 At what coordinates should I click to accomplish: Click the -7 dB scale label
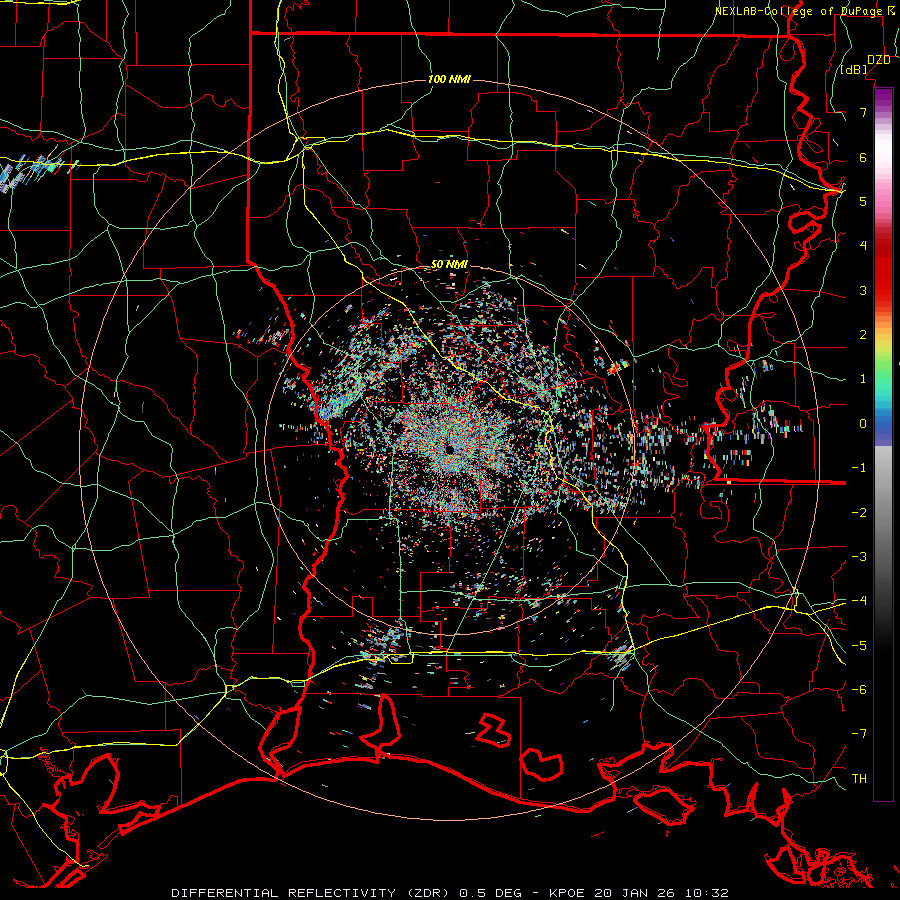click(859, 734)
